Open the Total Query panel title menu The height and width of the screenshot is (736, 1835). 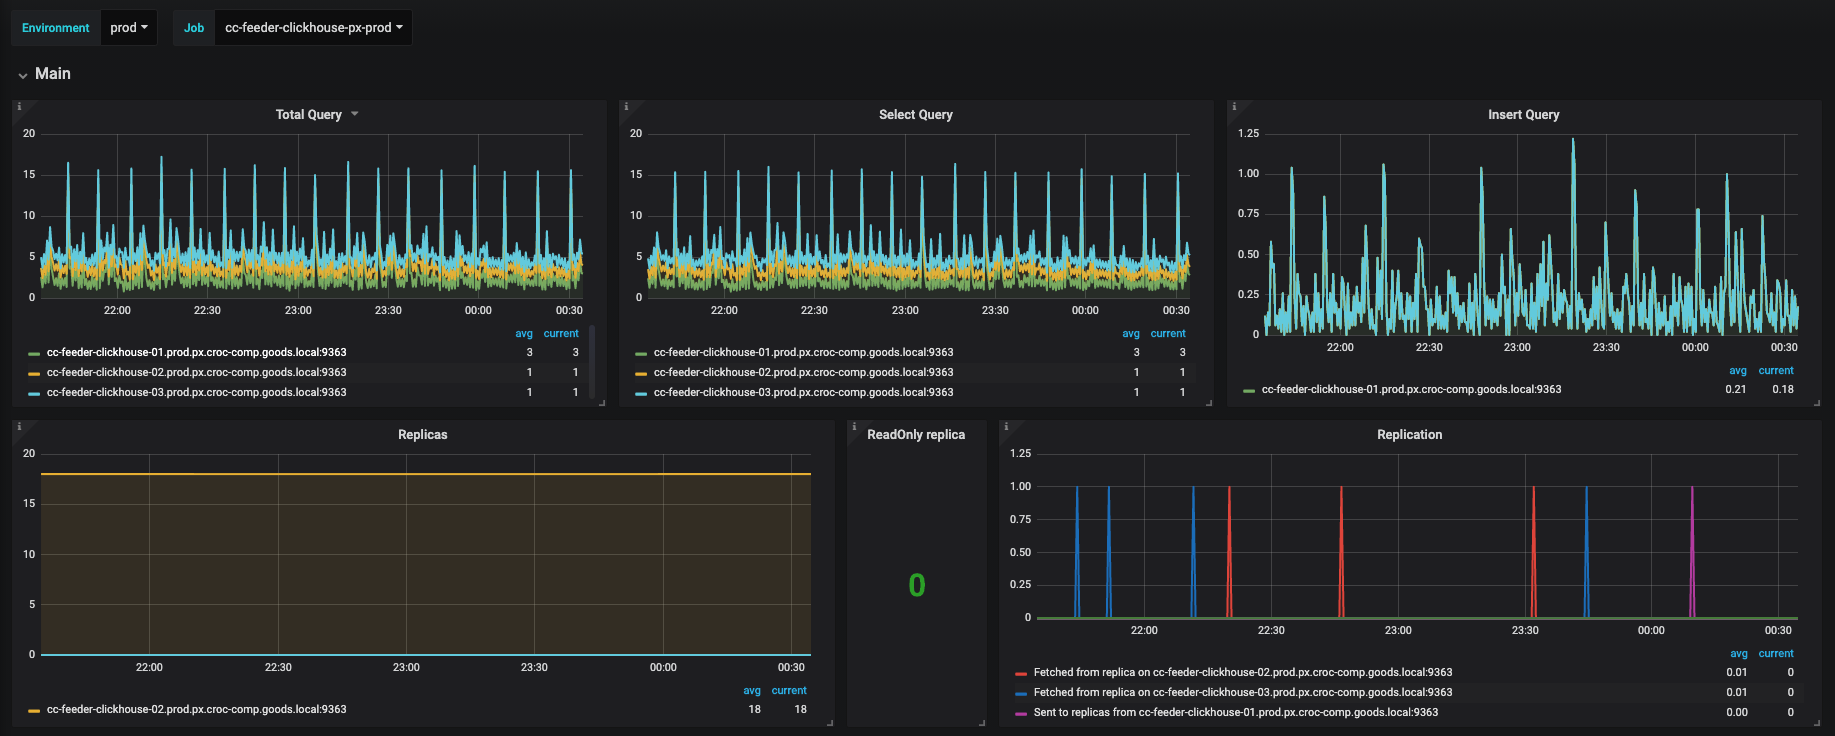309,115
